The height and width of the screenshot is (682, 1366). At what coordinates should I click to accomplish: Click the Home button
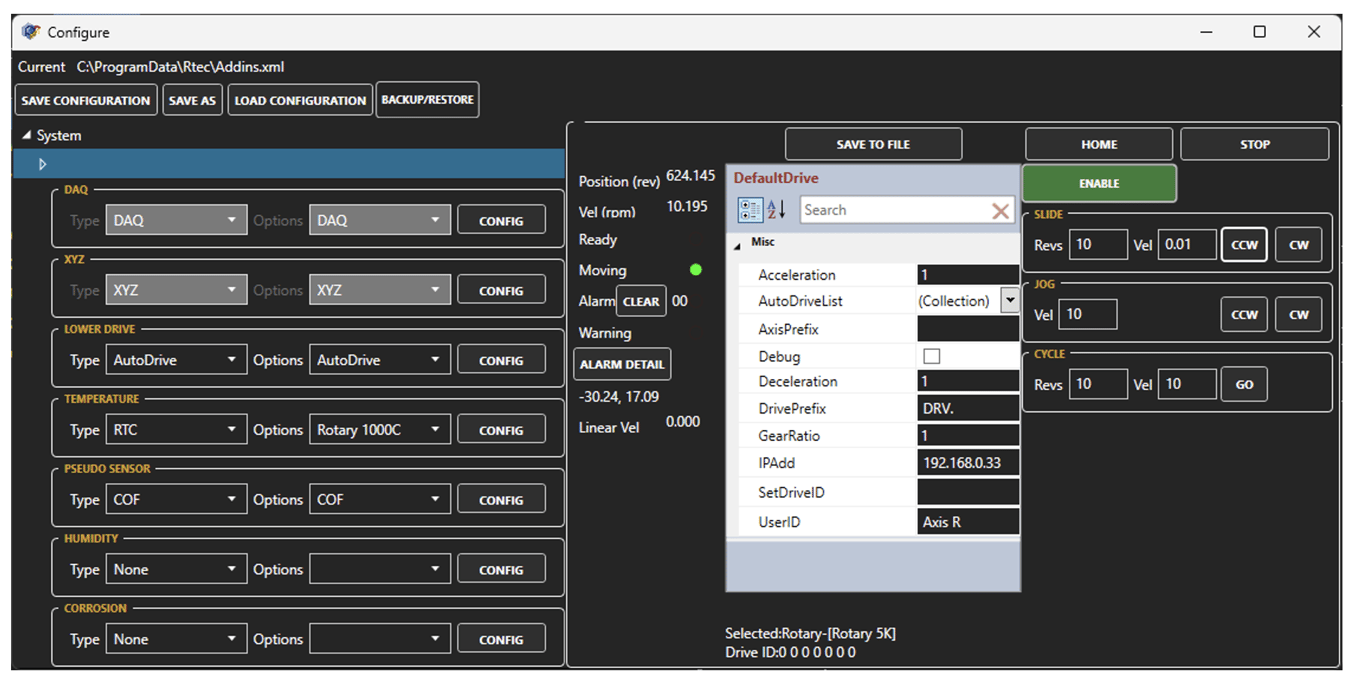point(1098,145)
